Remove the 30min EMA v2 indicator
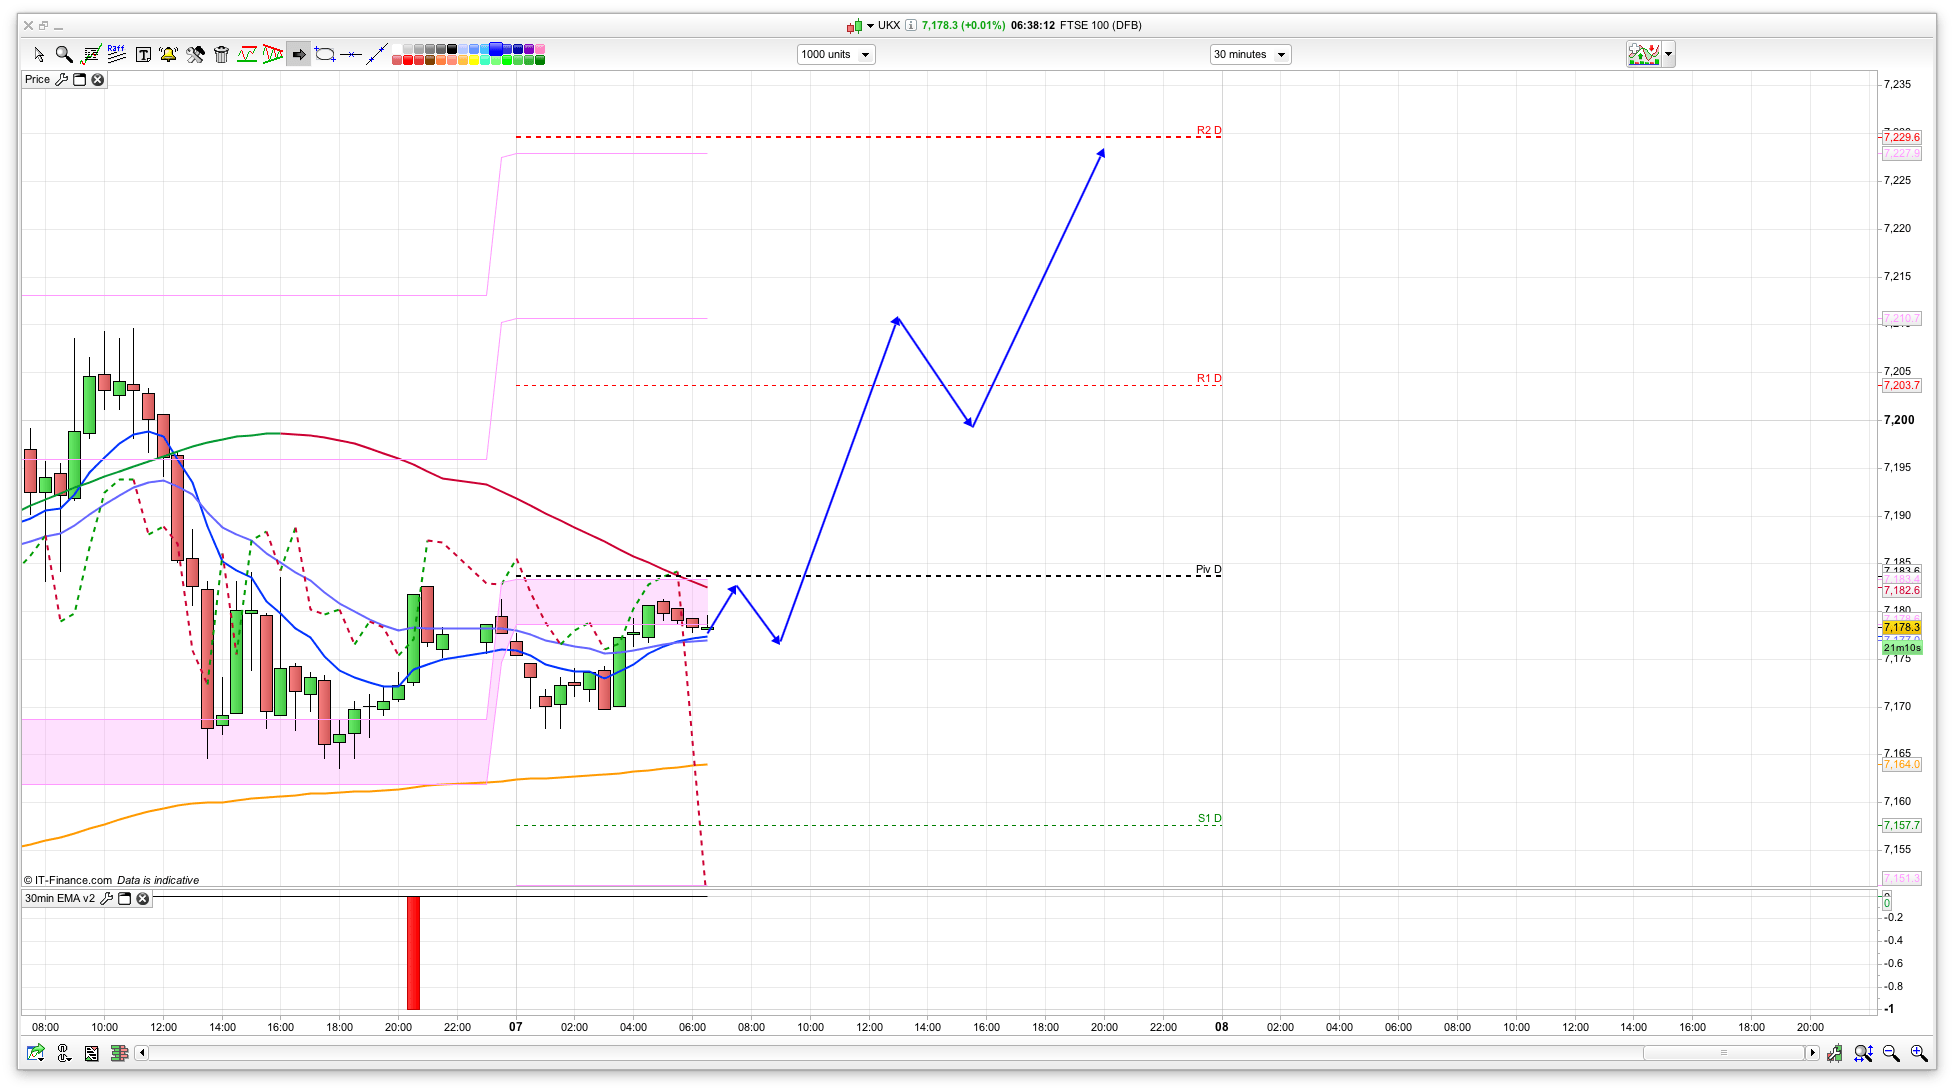 point(143,898)
